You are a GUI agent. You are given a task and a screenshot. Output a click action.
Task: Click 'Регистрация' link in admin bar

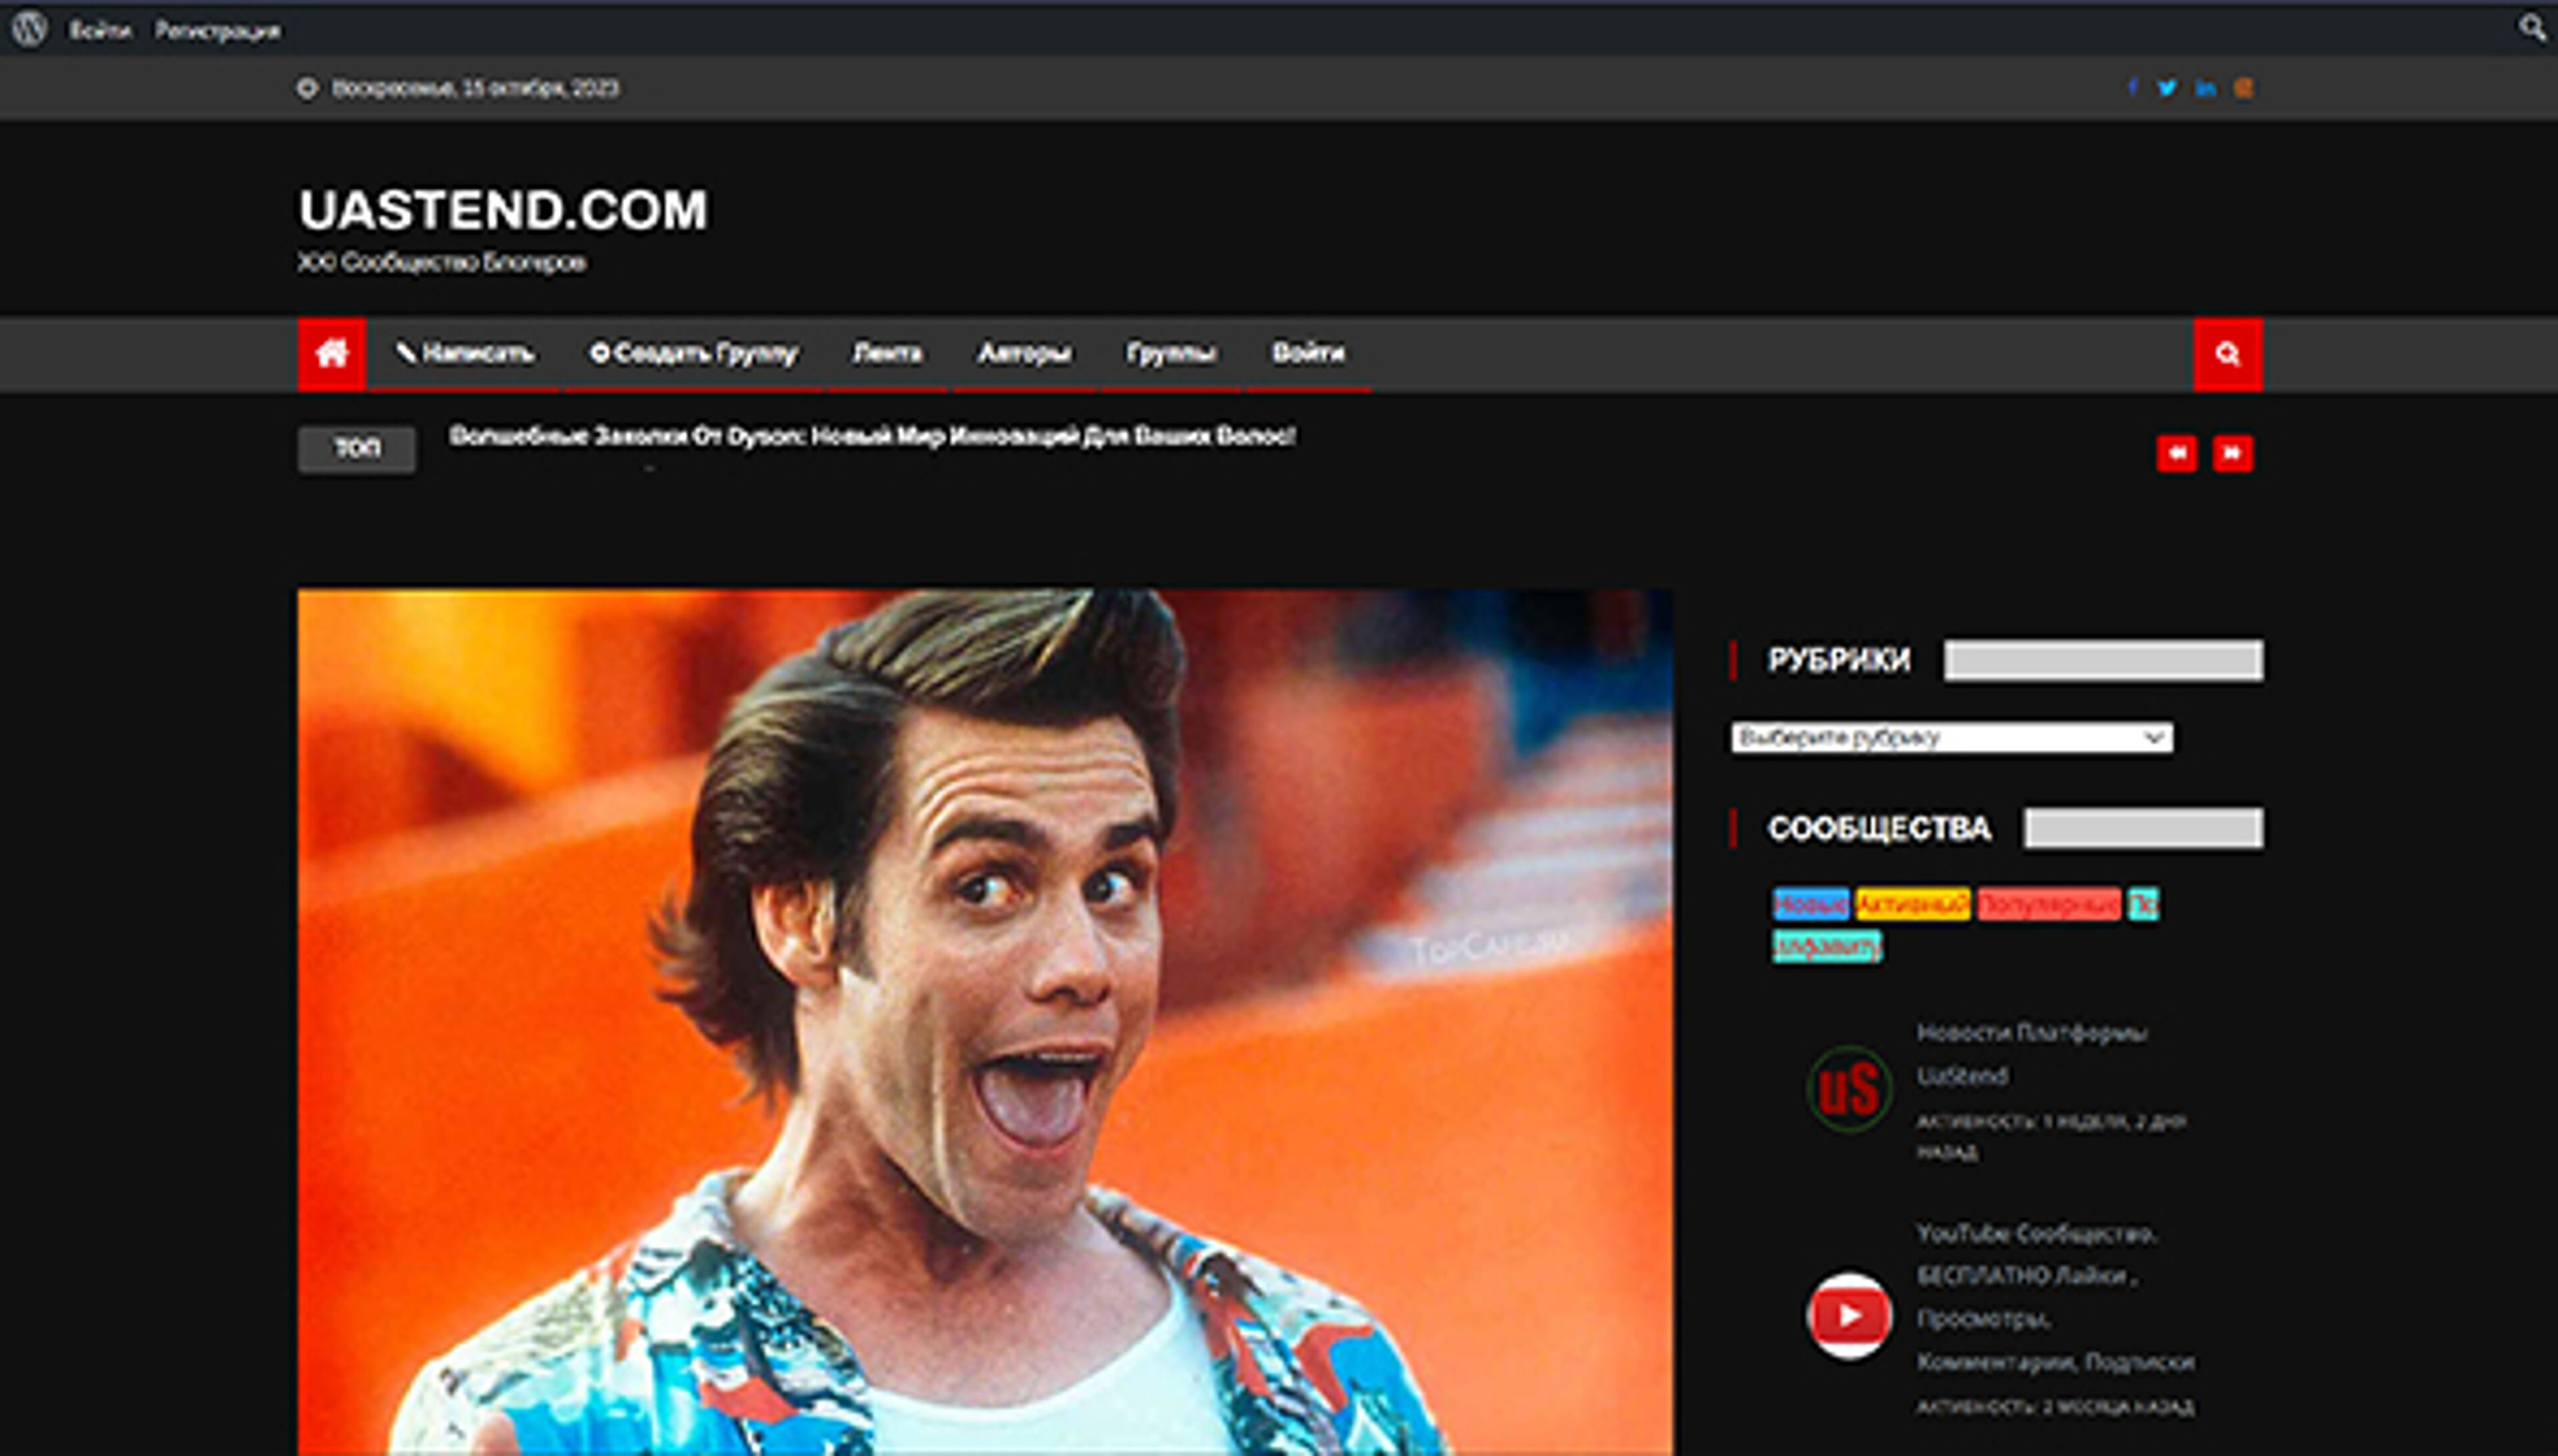[217, 31]
